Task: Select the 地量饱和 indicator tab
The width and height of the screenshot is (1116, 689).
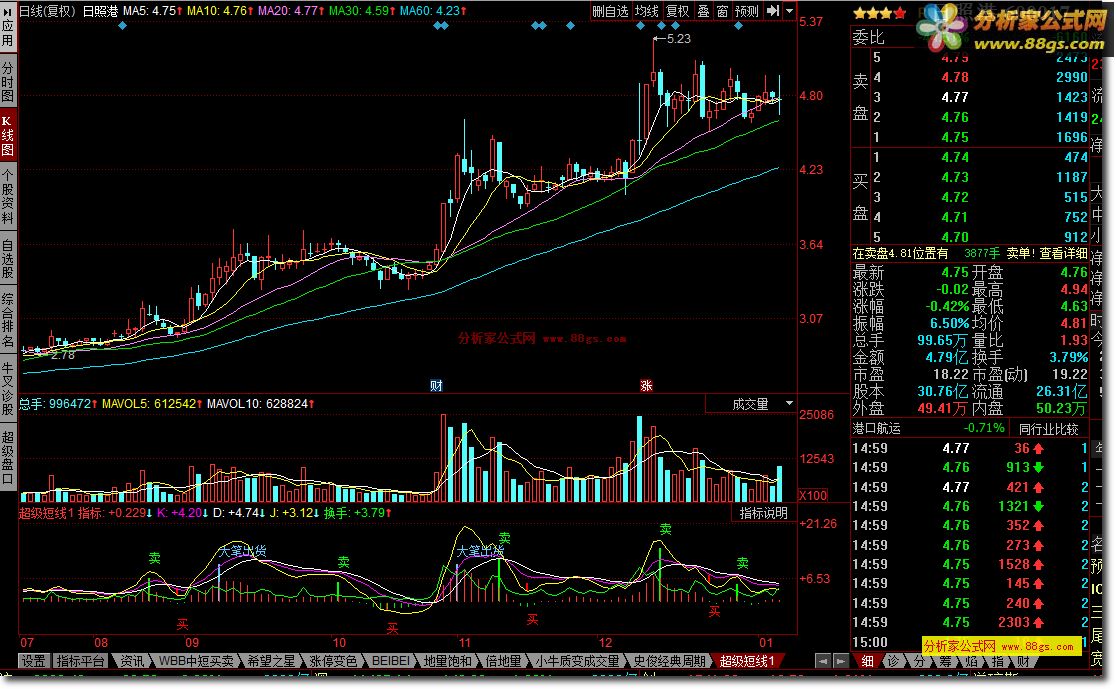Action: [x=448, y=661]
